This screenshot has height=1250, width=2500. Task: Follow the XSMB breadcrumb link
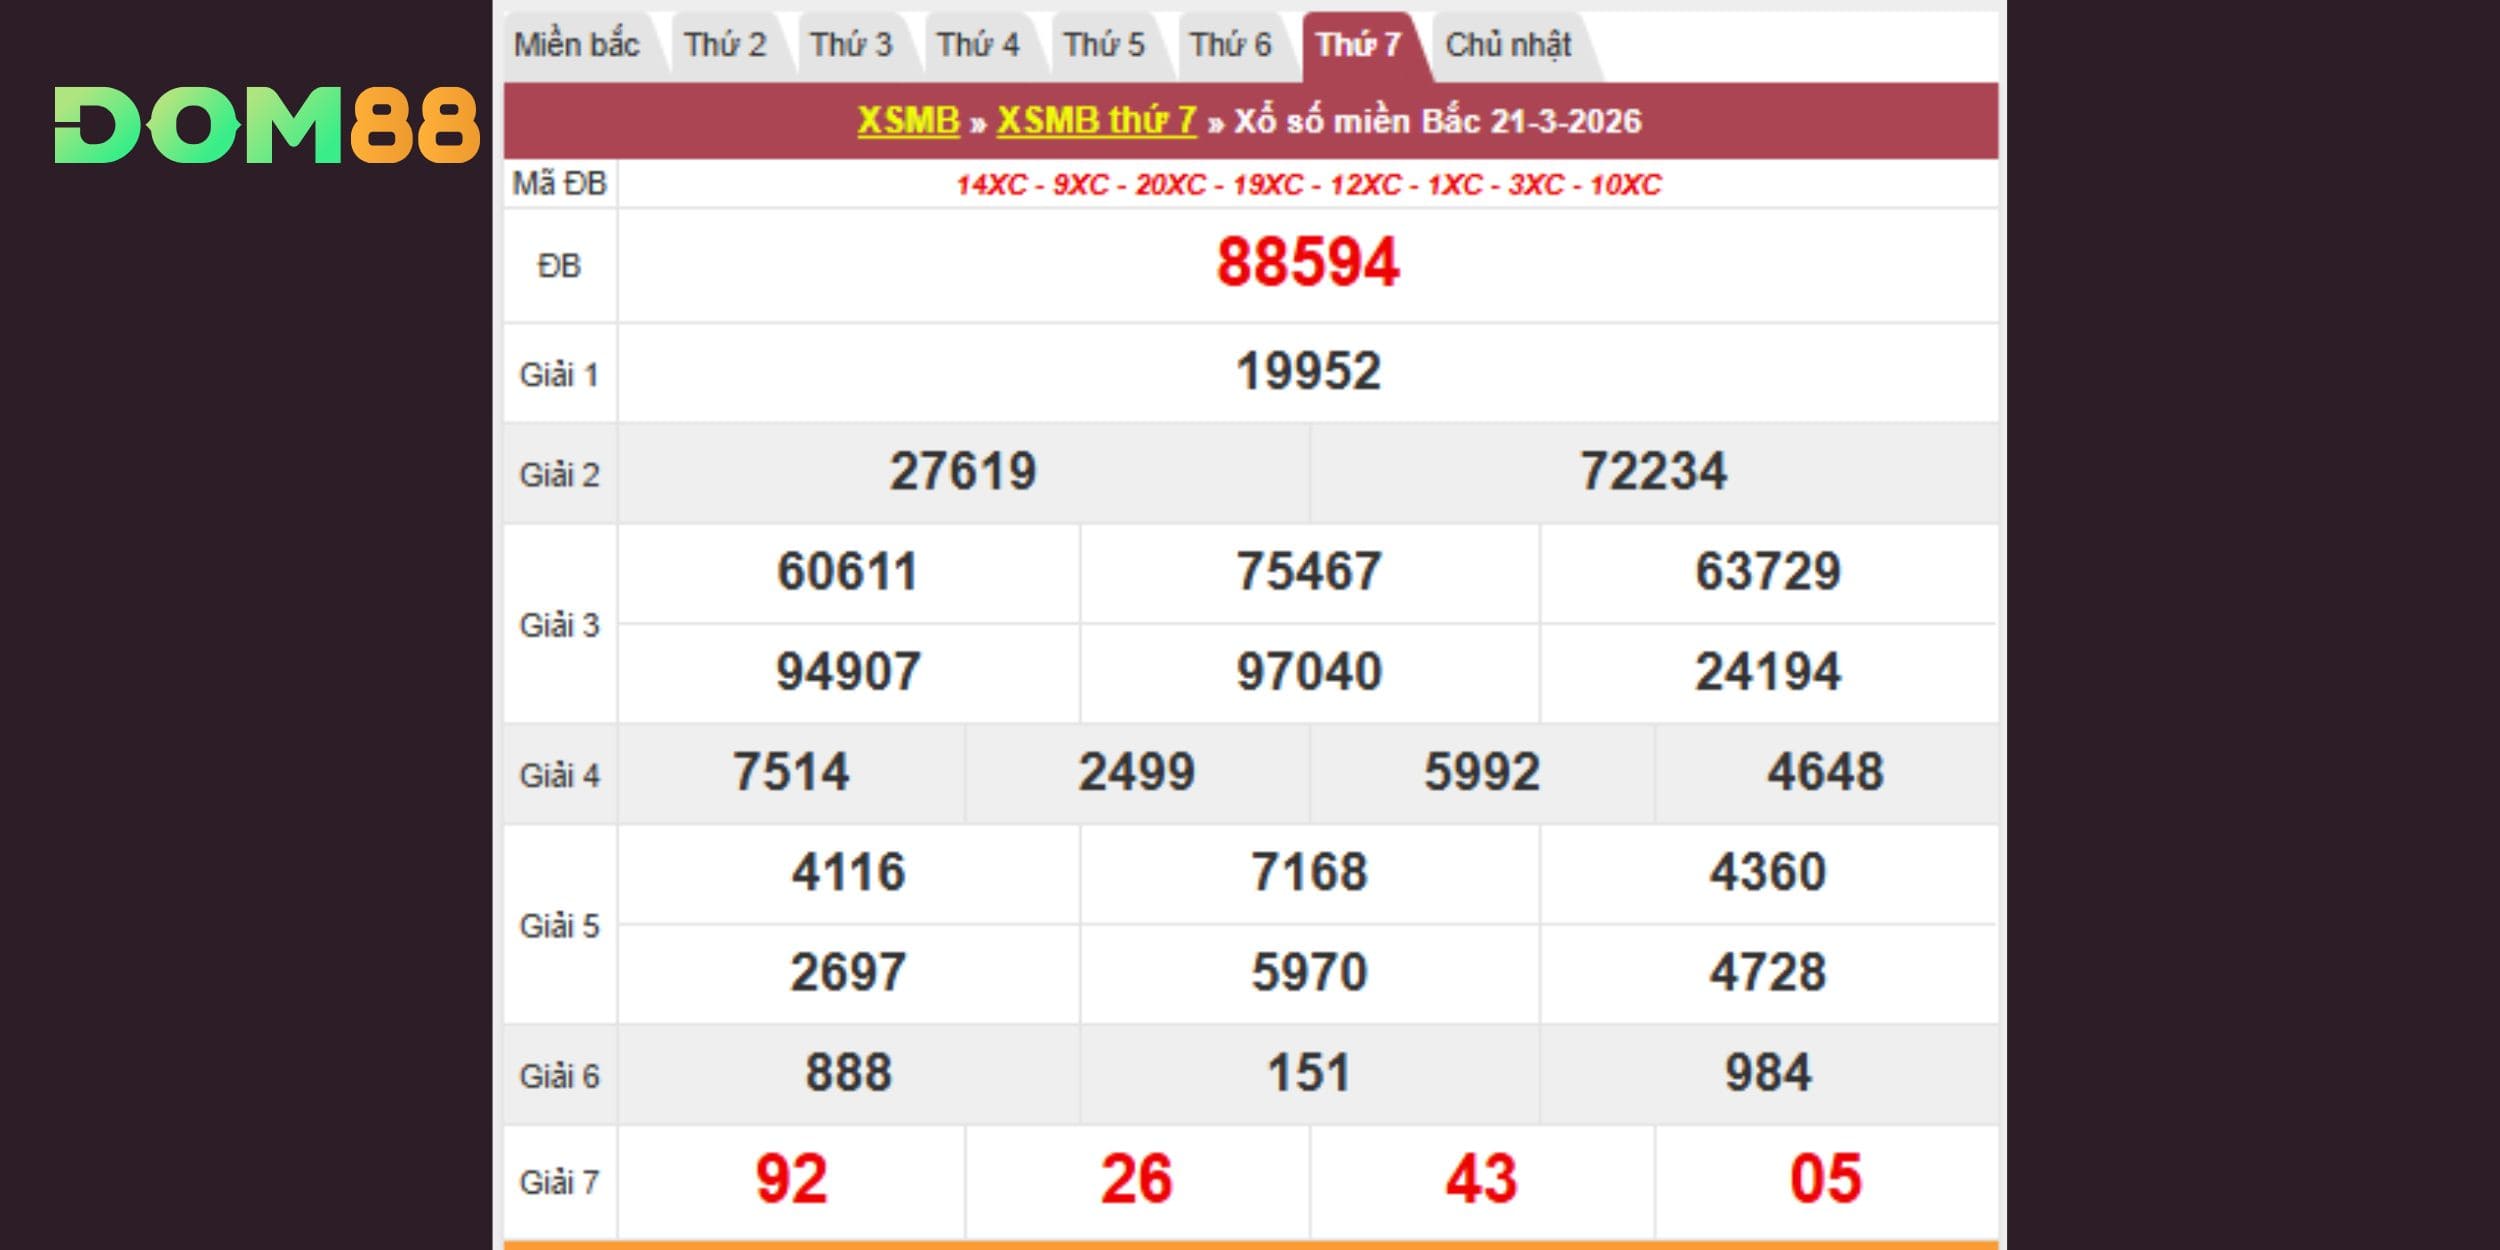[908, 121]
